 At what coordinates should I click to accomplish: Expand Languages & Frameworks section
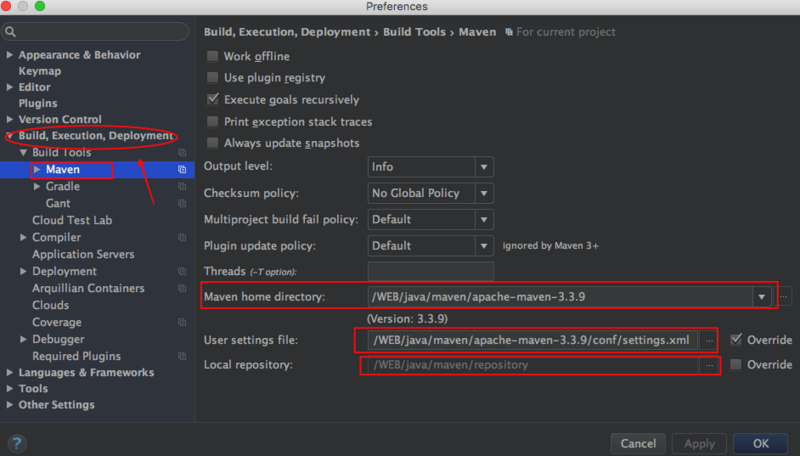(10, 372)
